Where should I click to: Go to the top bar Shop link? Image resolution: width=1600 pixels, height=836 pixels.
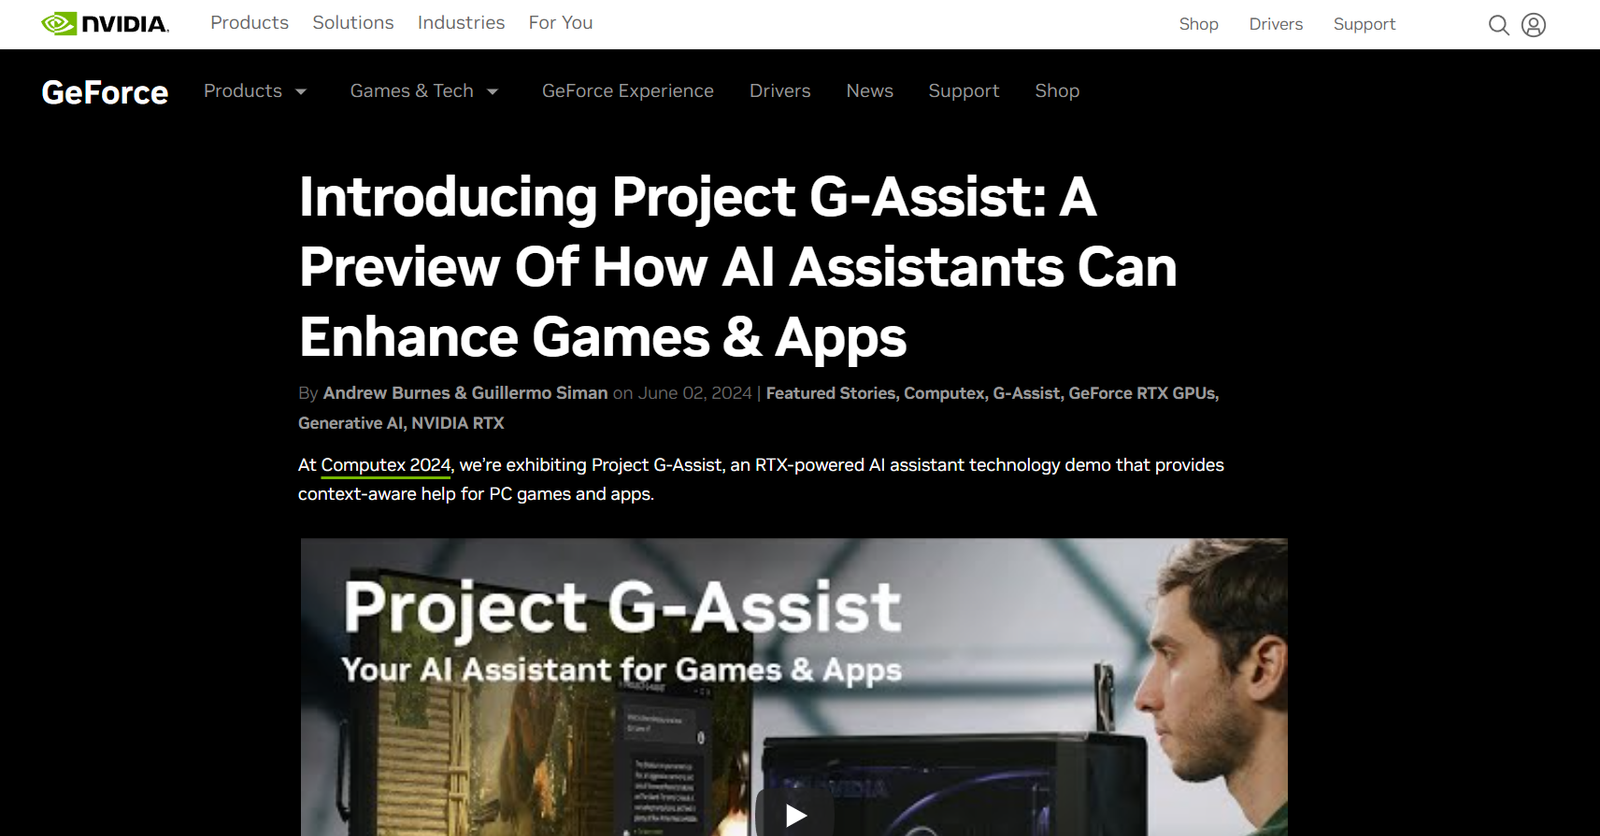(x=1198, y=24)
